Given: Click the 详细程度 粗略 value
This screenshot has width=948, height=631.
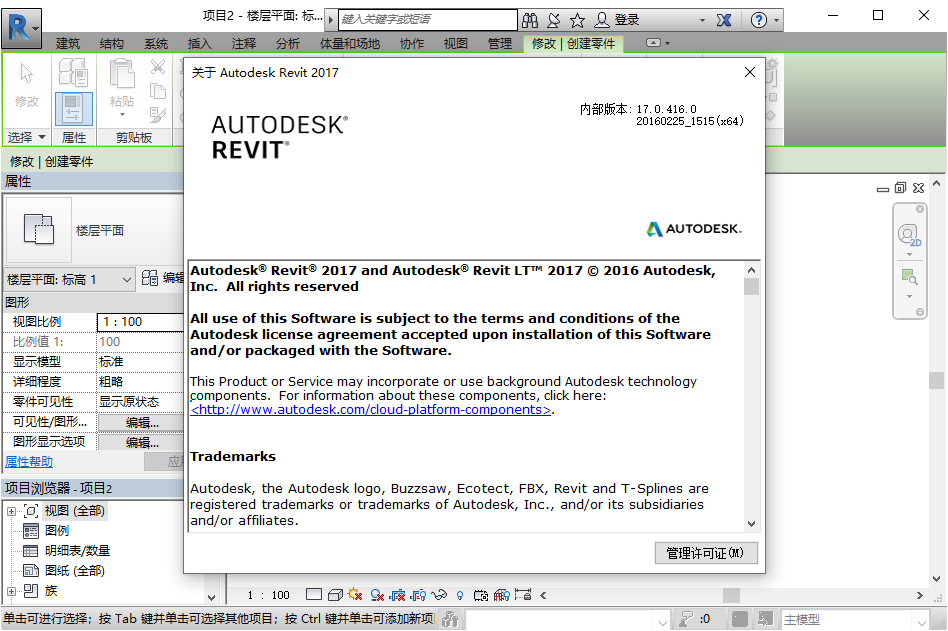Looking at the screenshot, I should (140, 381).
